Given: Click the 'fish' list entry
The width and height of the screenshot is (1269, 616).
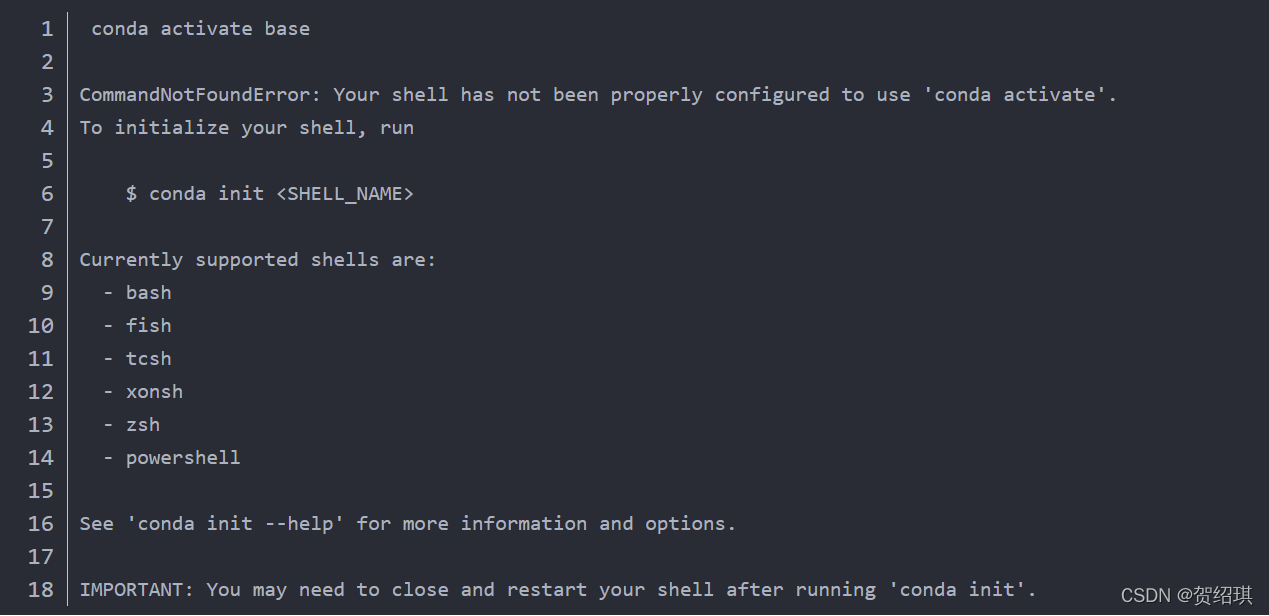Looking at the screenshot, I should pyautogui.click(x=149, y=326).
